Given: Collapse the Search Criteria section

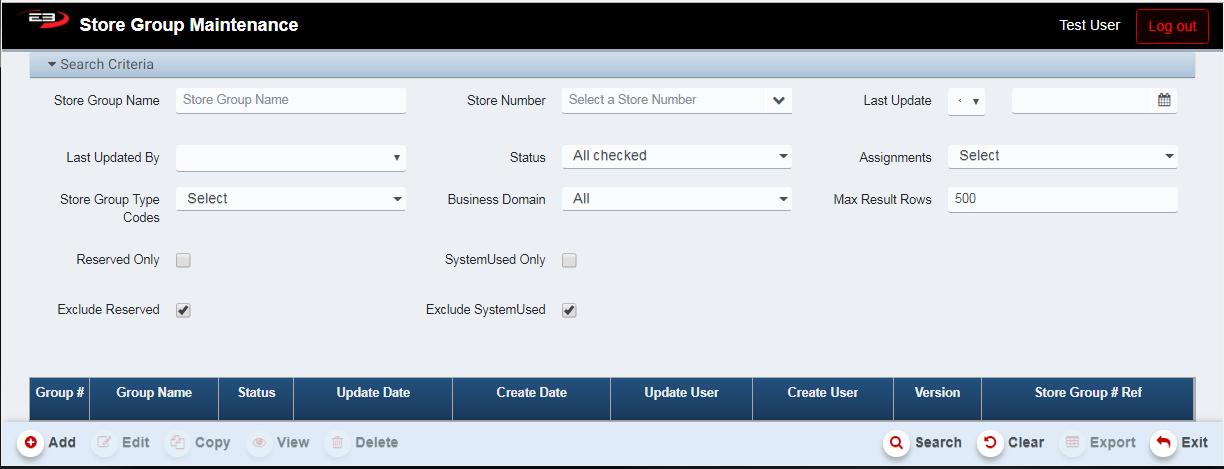Looking at the screenshot, I should [52, 64].
